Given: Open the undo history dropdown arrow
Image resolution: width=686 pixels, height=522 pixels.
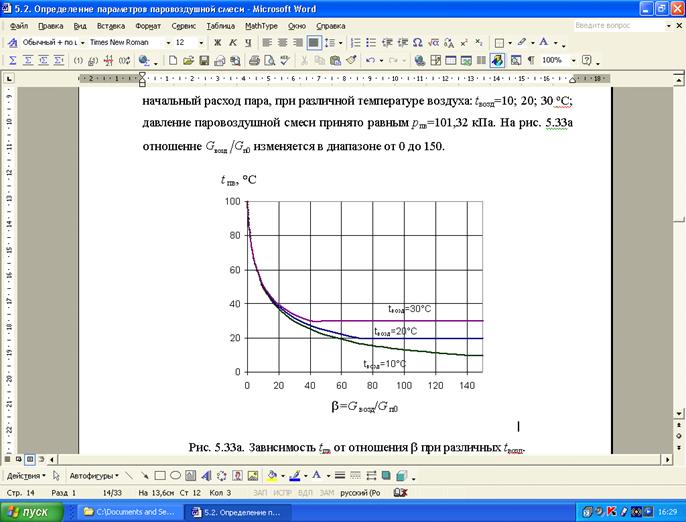Looking at the screenshot, I should click(x=382, y=60).
